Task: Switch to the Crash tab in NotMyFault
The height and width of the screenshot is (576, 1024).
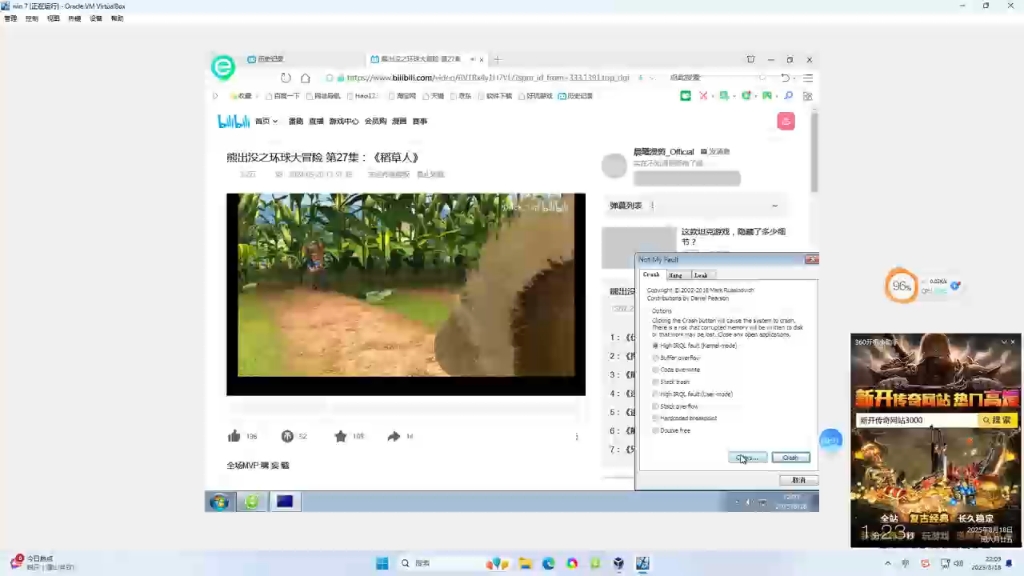Action: click(651, 275)
